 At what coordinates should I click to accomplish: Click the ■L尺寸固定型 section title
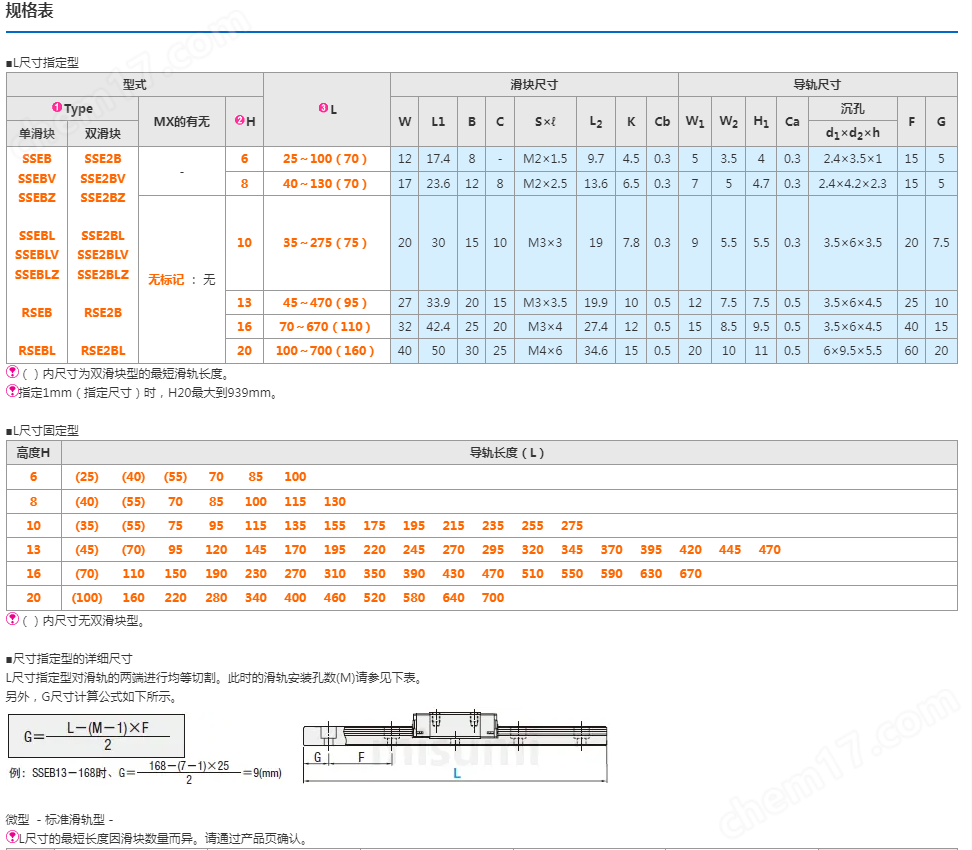click(x=42, y=430)
